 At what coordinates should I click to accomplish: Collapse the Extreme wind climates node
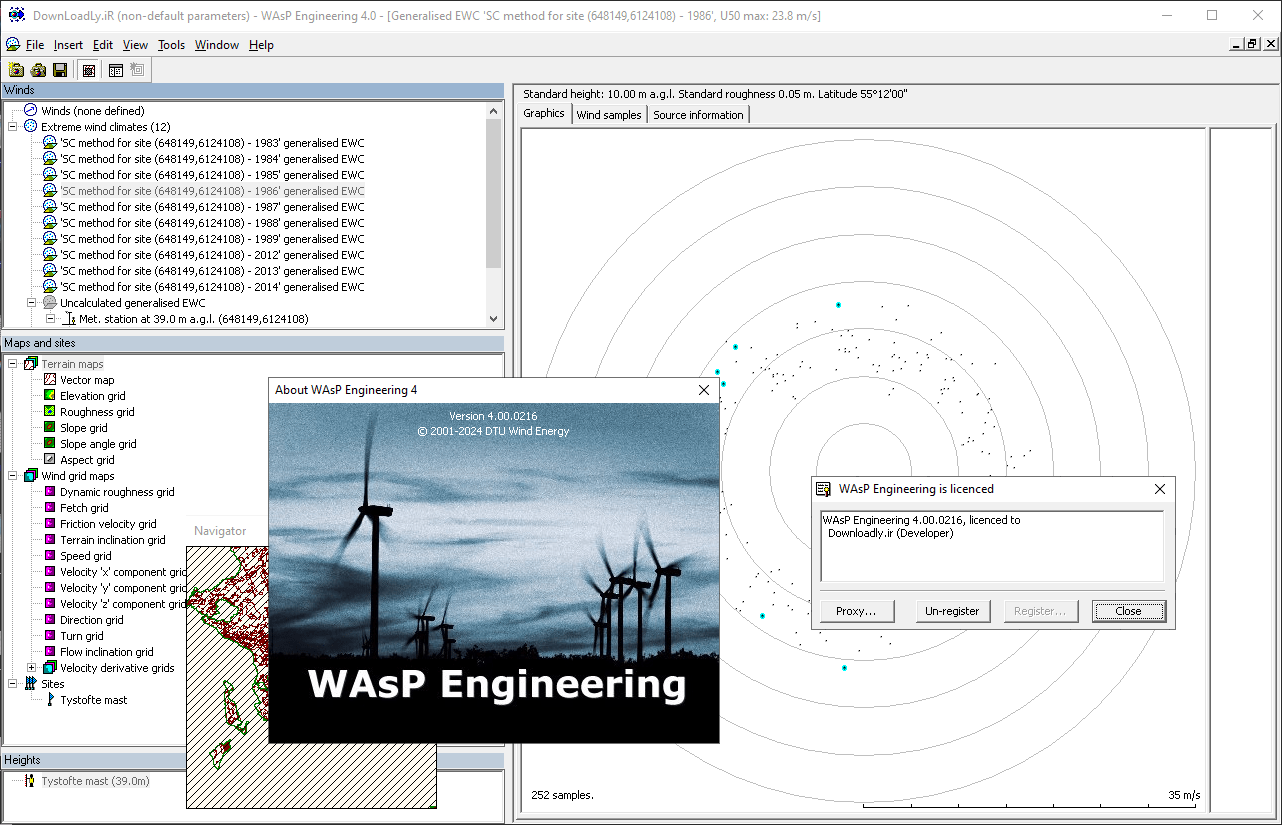(x=13, y=127)
